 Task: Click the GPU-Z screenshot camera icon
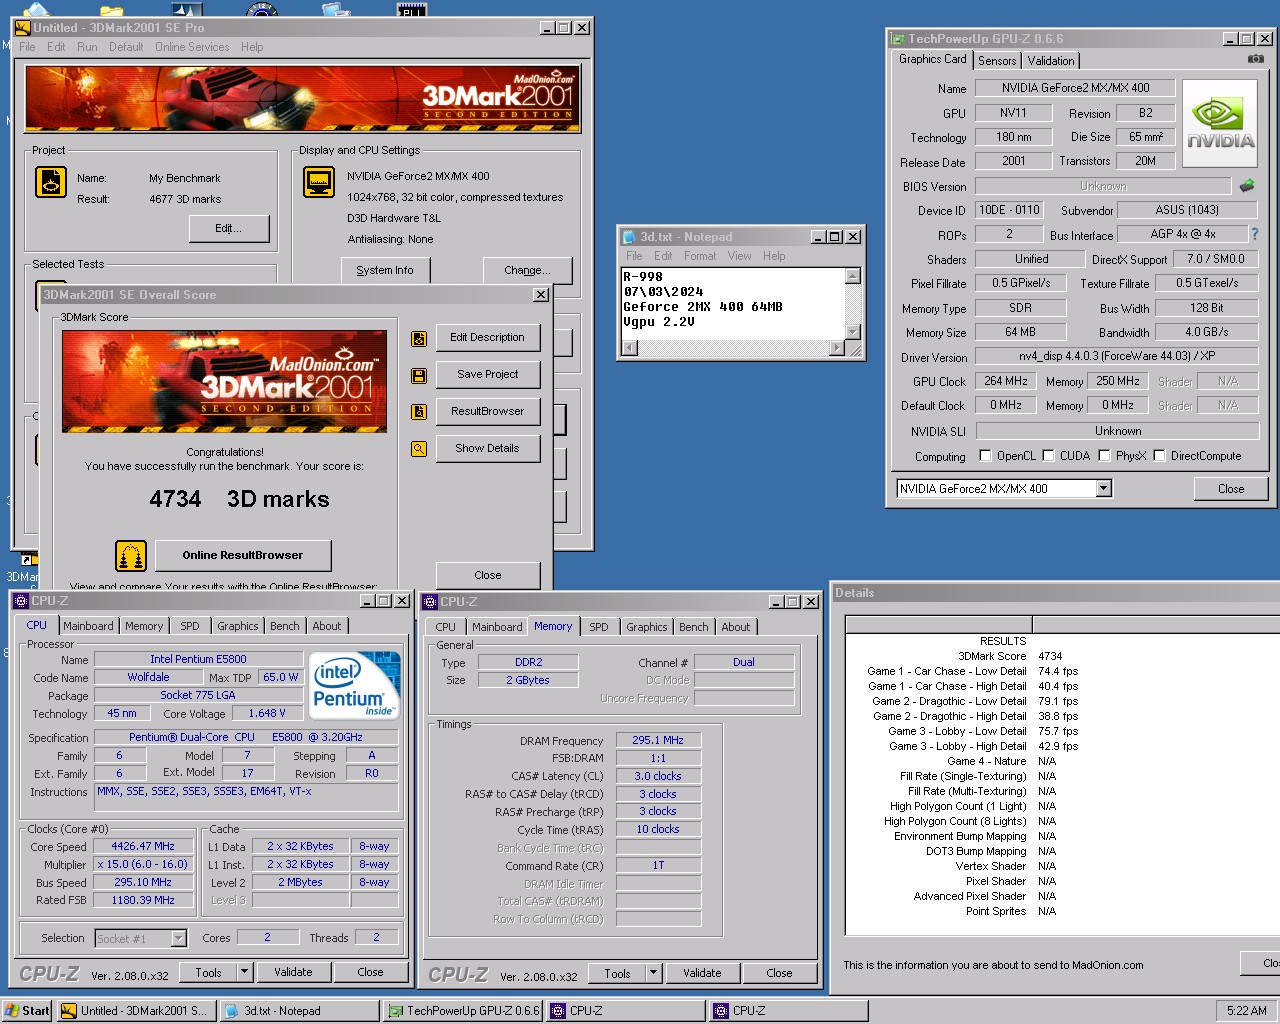click(x=1255, y=59)
